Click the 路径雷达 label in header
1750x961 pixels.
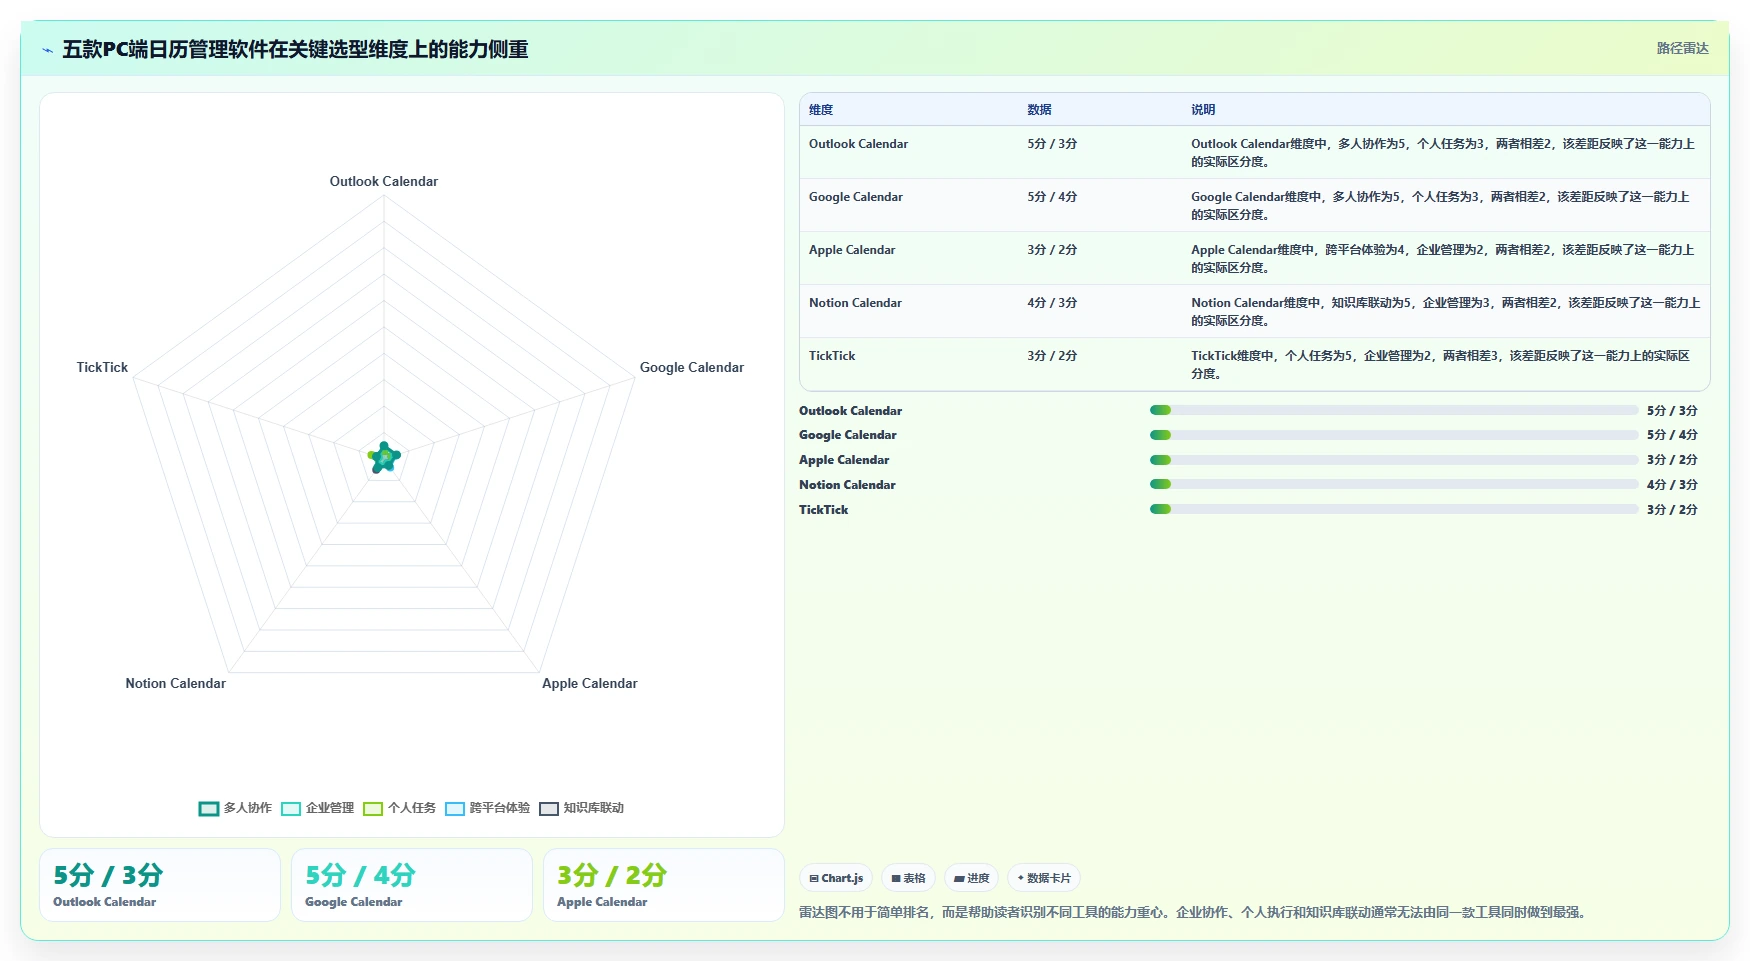tap(1682, 48)
